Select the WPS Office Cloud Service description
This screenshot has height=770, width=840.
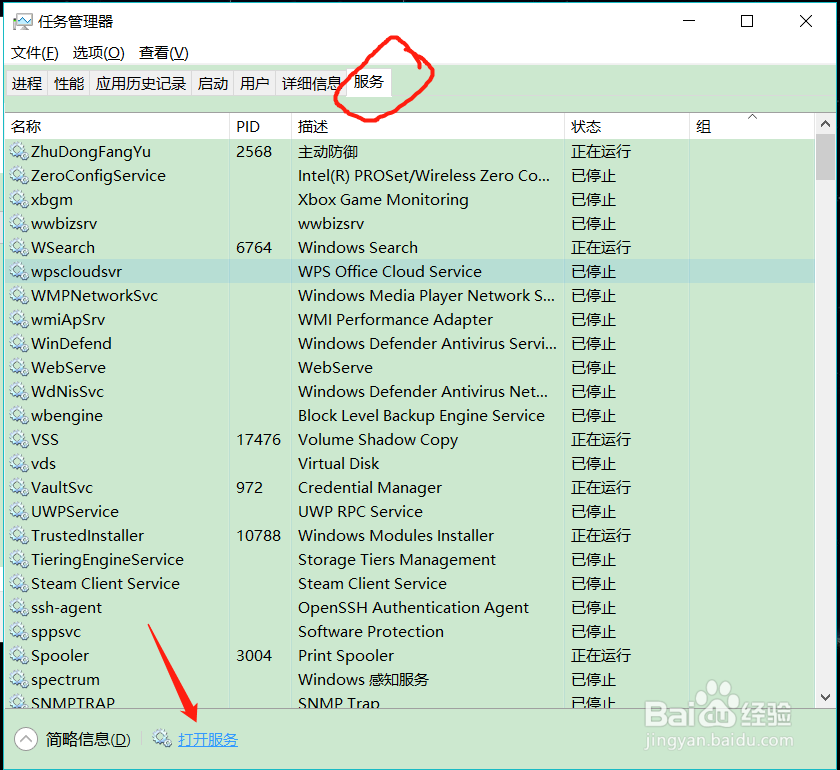point(389,272)
